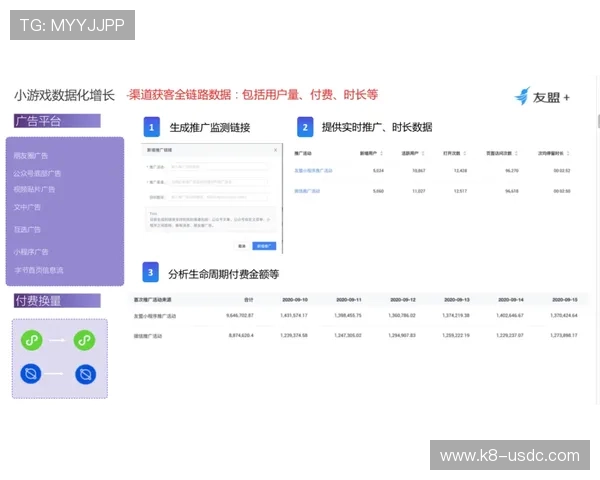The height and width of the screenshot is (480, 600).
Task: Focus the 推广活动 name input field
Action: 219,167
